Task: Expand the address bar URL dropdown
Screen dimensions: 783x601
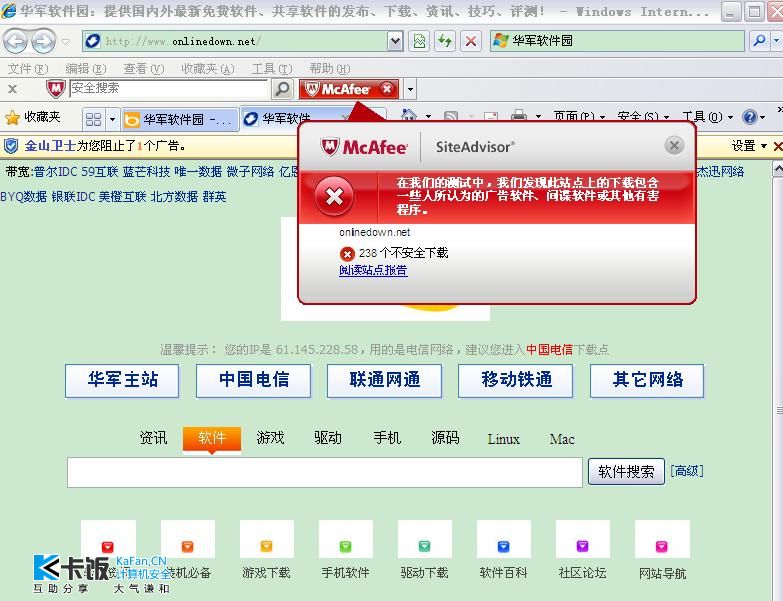Action: 395,41
